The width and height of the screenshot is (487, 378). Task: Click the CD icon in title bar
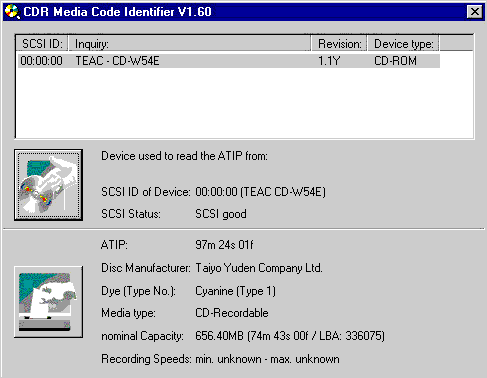(12, 12)
